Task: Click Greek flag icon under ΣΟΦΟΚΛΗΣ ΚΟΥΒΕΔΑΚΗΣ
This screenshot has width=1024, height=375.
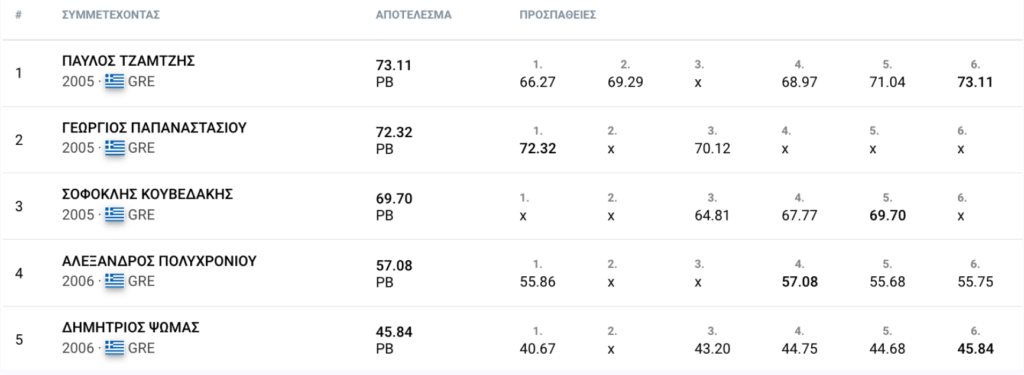Action: coord(114,214)
